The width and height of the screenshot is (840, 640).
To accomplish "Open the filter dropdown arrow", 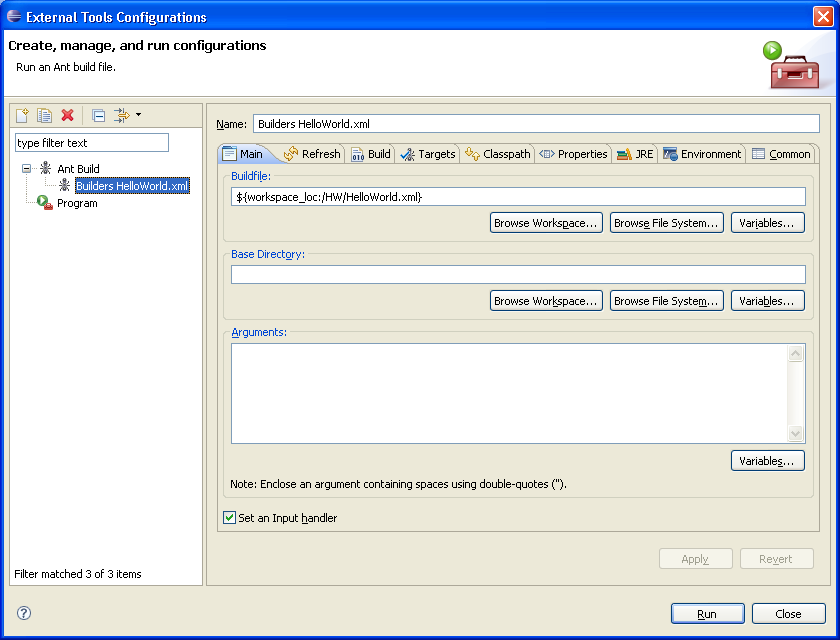I will click(x=138, y=115).
